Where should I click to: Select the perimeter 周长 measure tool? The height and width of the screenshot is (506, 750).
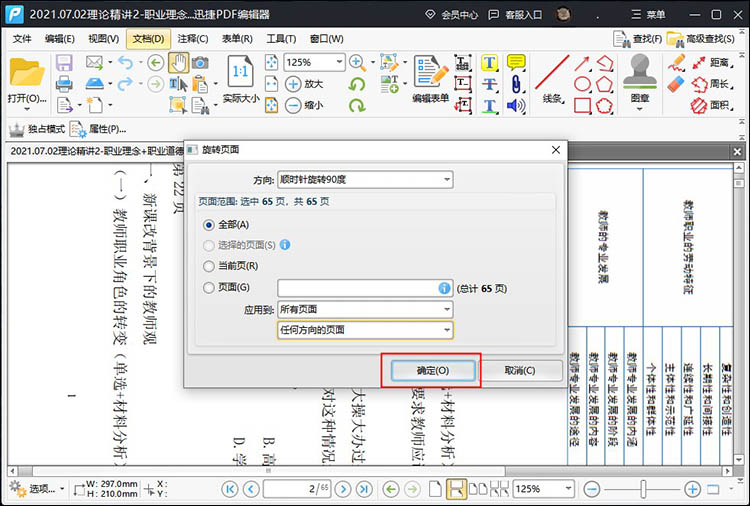712,84
